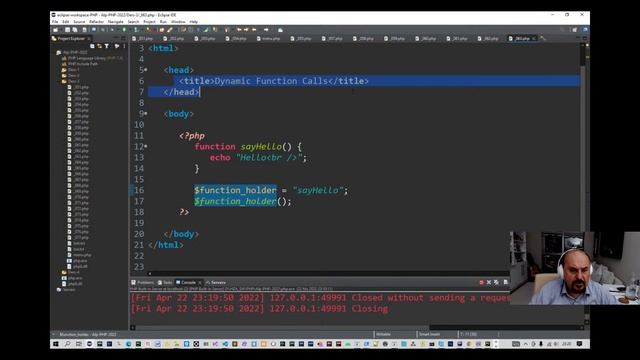640x360 pixels.
Task: Switch to the Tasks tab
Action: 165,282
